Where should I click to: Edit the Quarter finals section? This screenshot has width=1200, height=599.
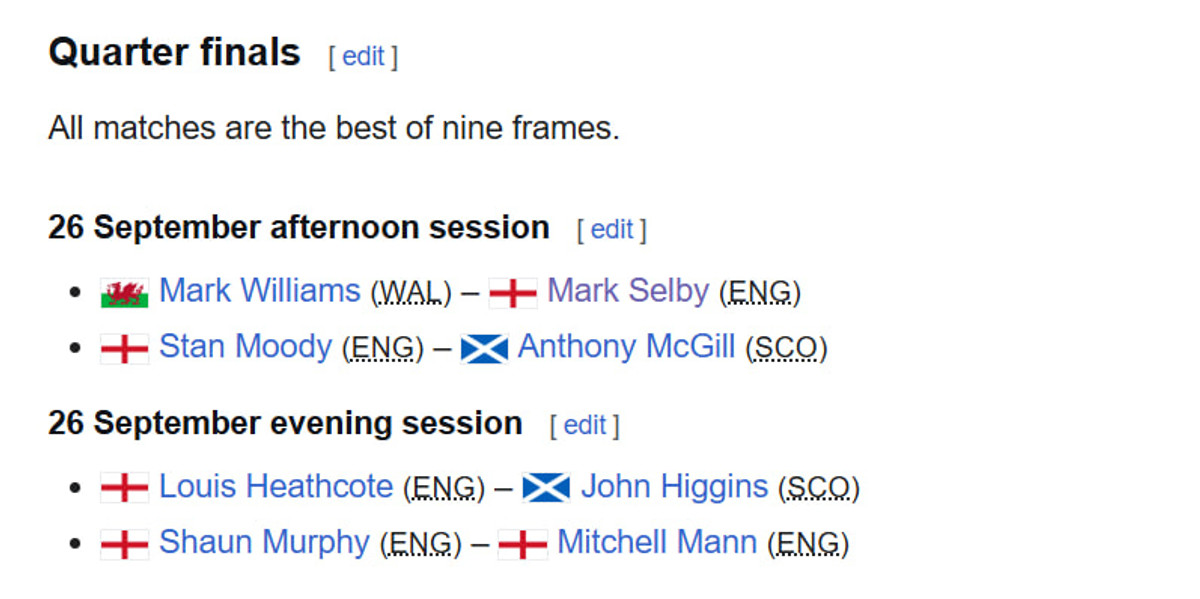(363, 57)
